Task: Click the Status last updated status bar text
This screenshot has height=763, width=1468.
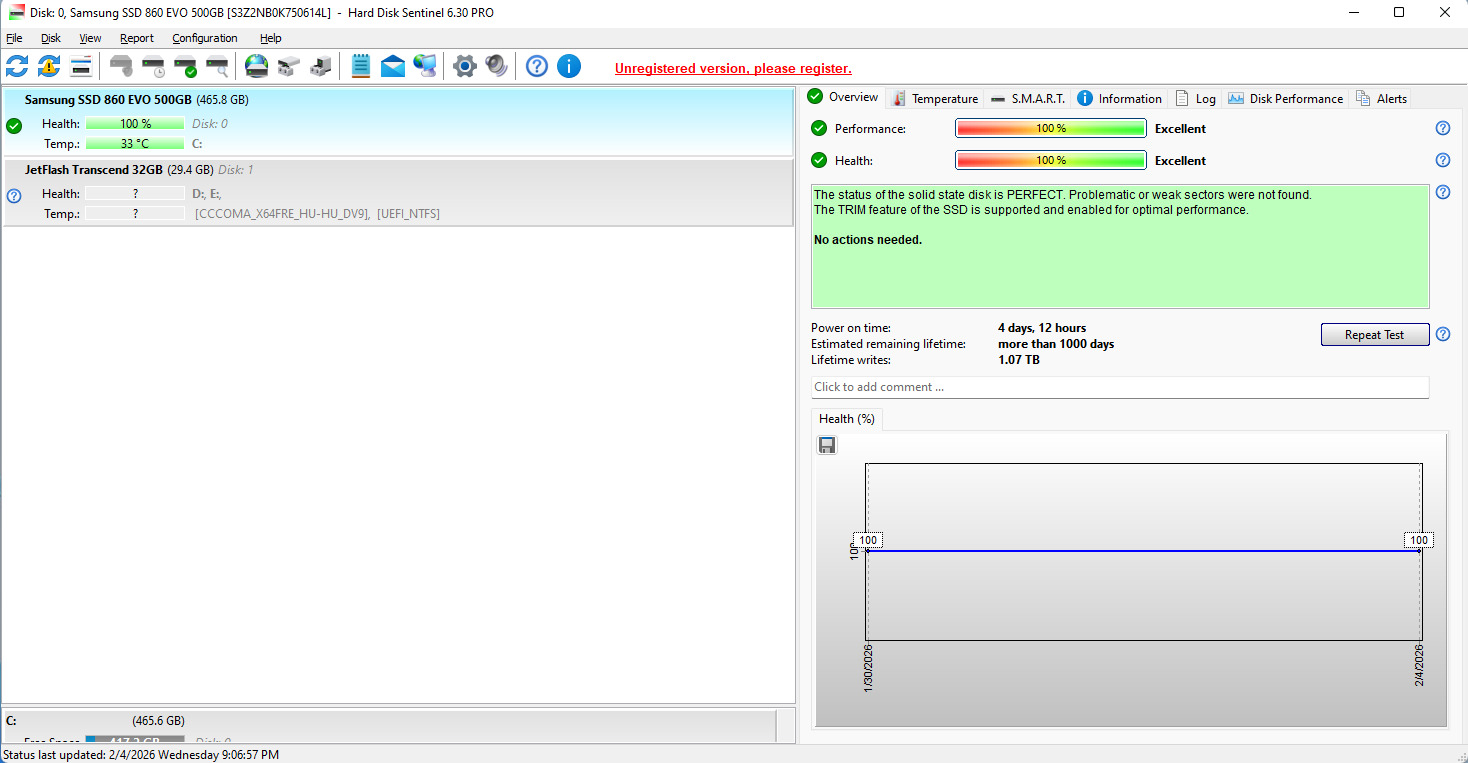Action: tap(141, 754)
